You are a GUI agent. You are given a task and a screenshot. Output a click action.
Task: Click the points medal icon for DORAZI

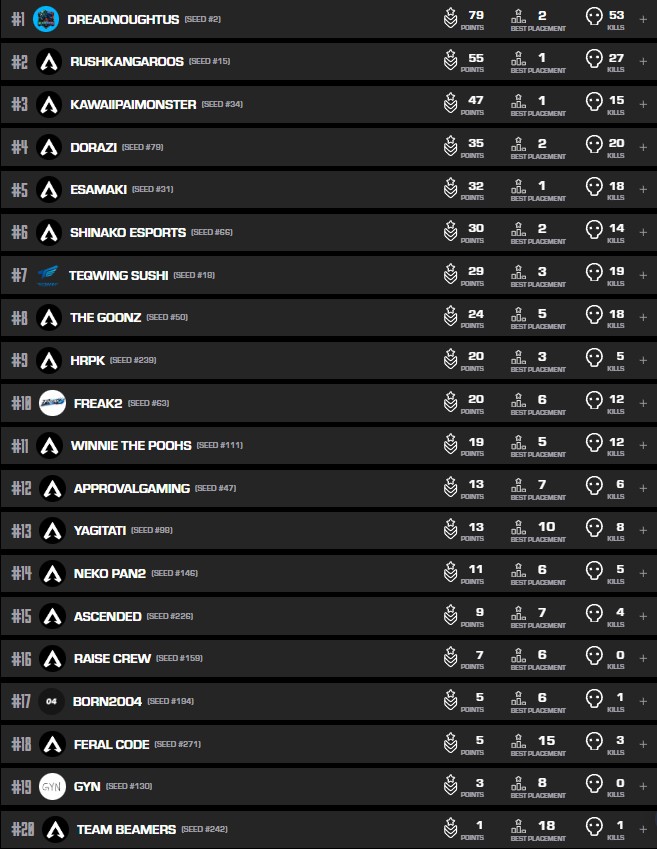click(x=450, y=147)
